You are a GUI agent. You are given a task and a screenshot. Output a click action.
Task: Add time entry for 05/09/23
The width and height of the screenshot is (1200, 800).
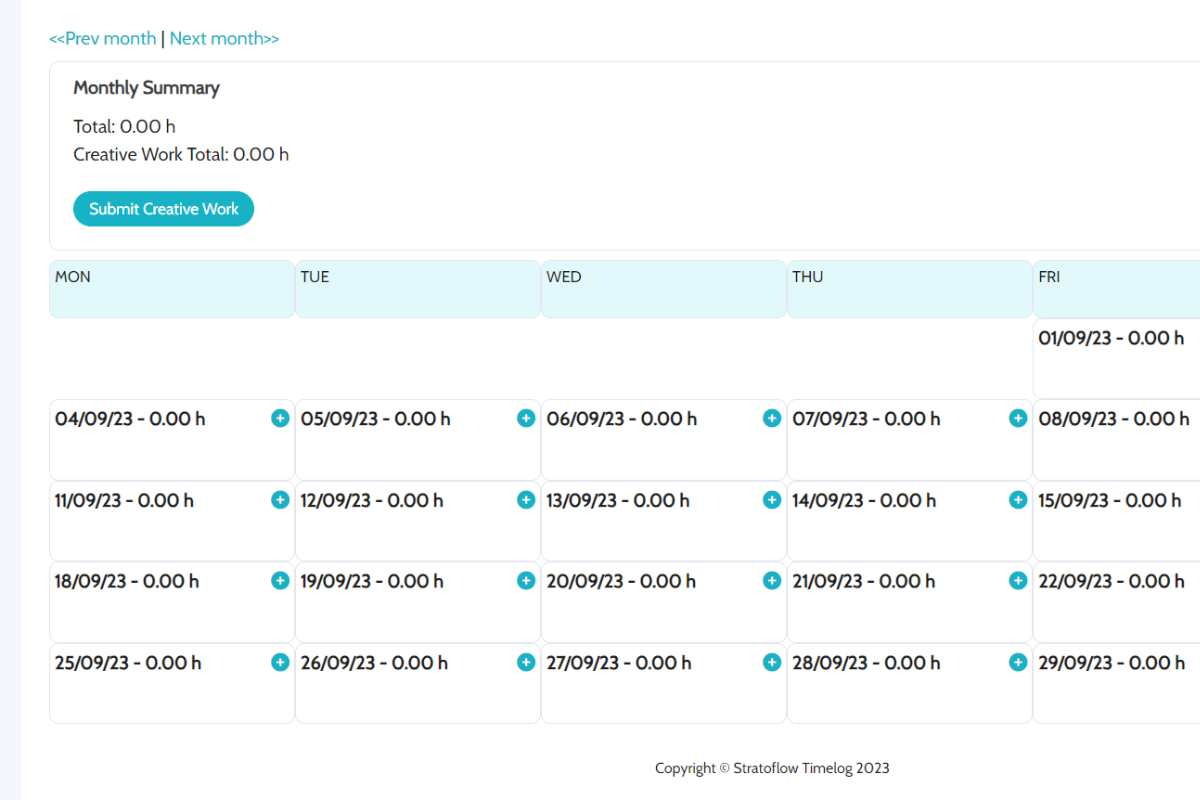526,418
